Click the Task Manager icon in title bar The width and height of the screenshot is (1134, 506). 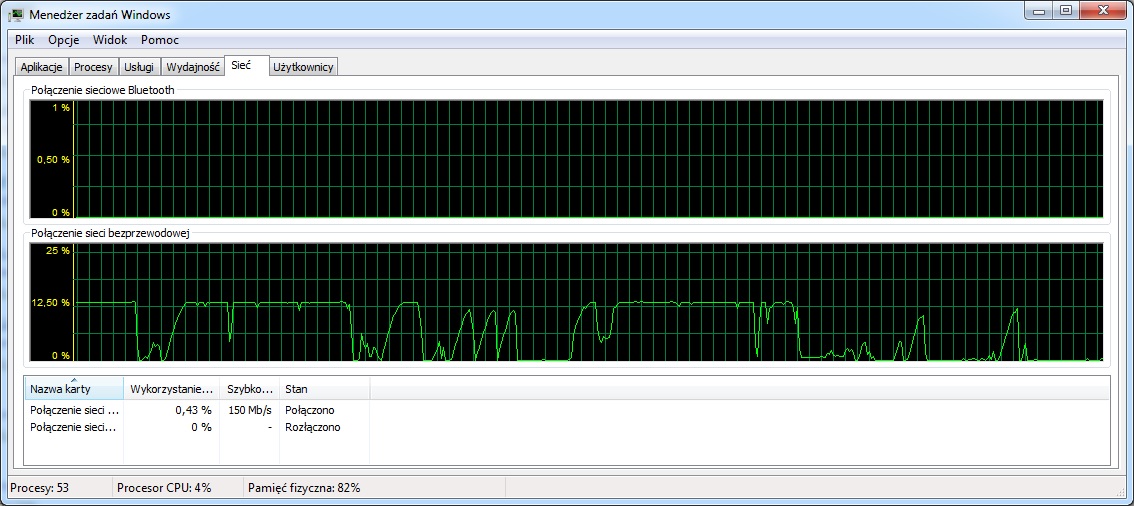[16, 15]
